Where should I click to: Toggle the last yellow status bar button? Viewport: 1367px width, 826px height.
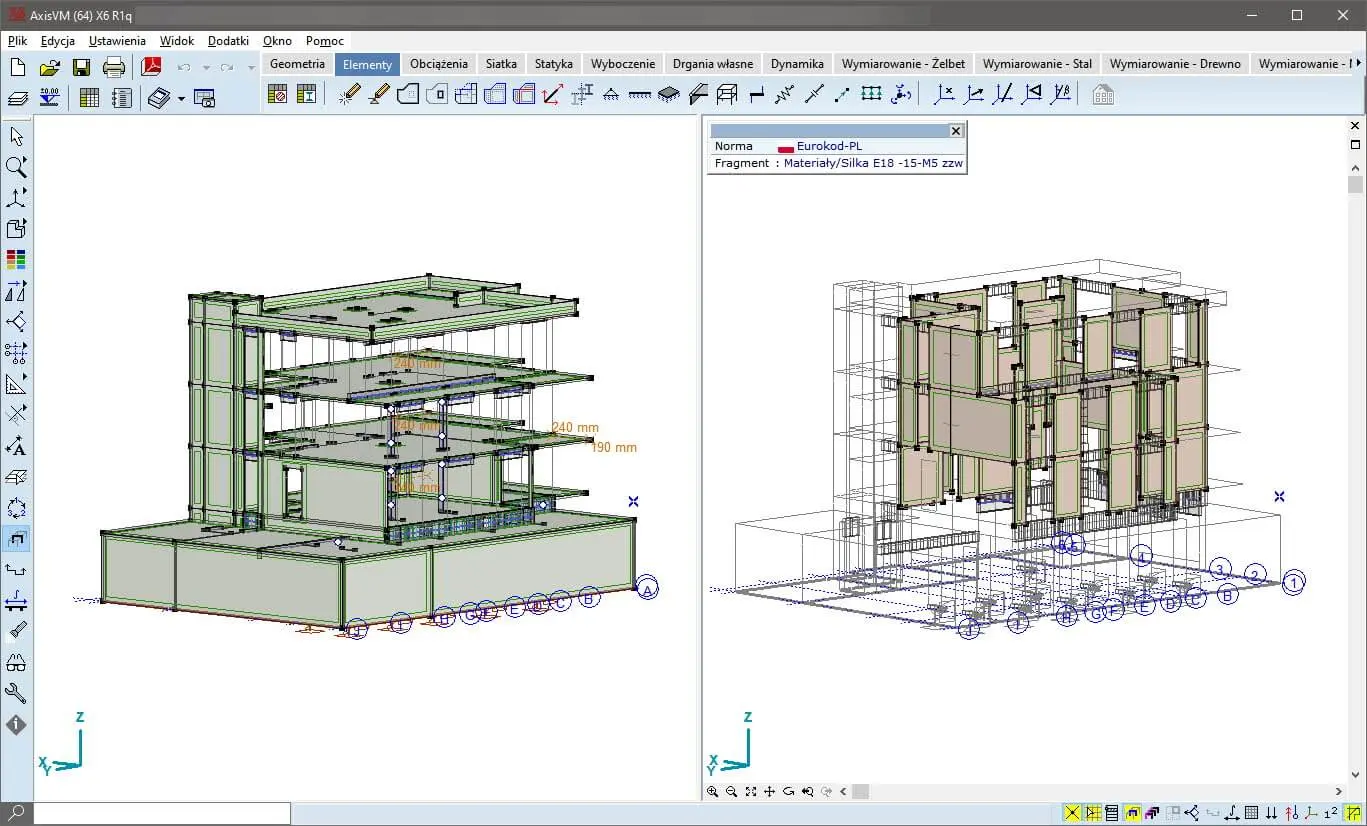[x=1353, y=813]
